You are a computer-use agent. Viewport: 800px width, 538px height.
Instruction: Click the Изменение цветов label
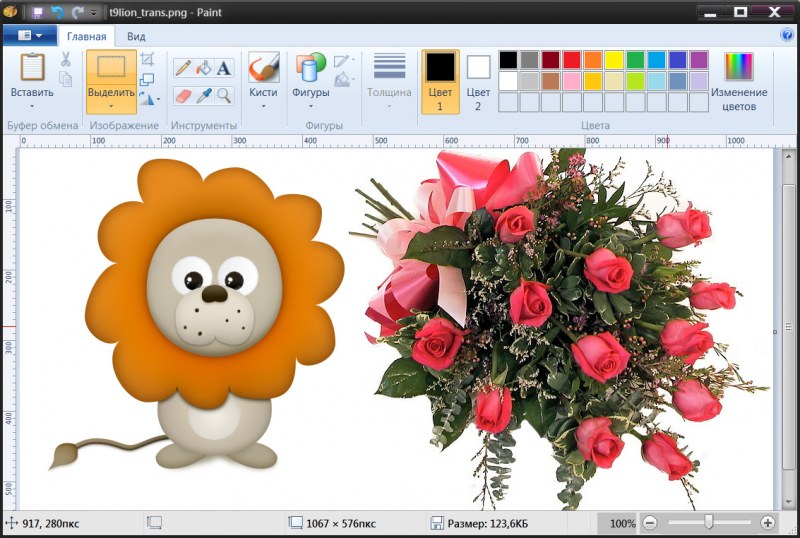point(739,99)
